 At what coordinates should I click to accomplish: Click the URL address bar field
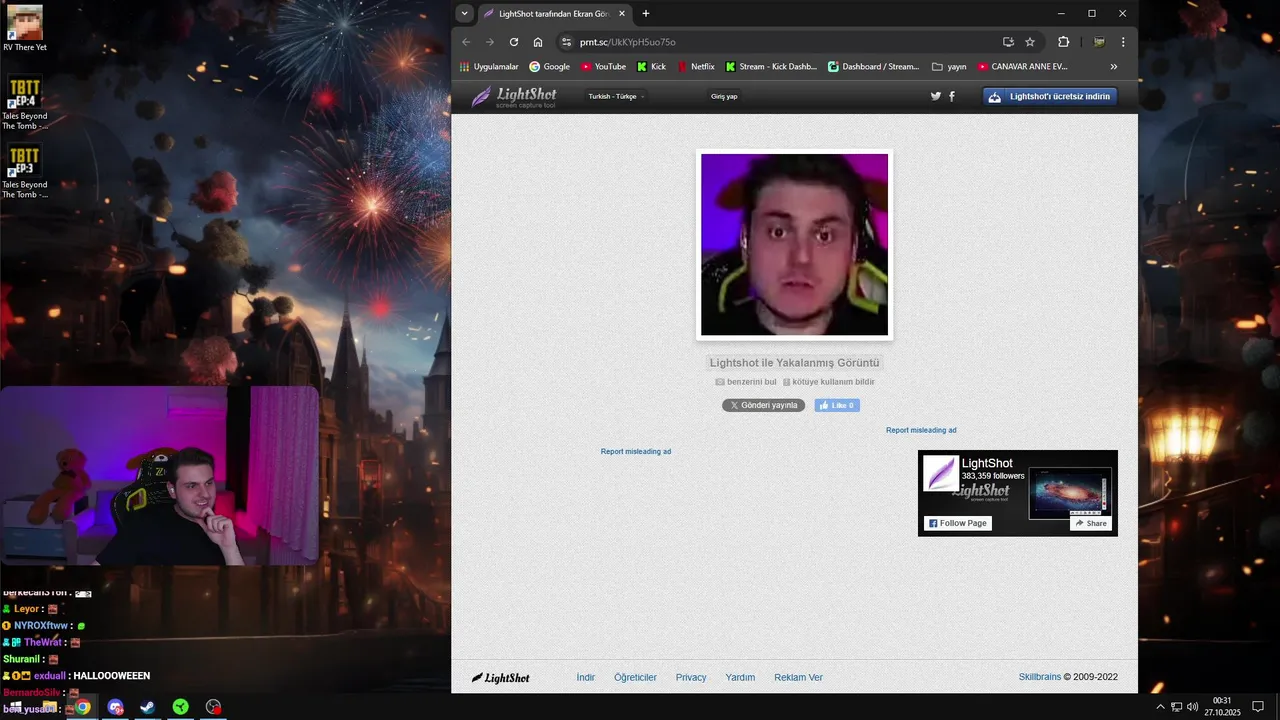tap(780, 42)
